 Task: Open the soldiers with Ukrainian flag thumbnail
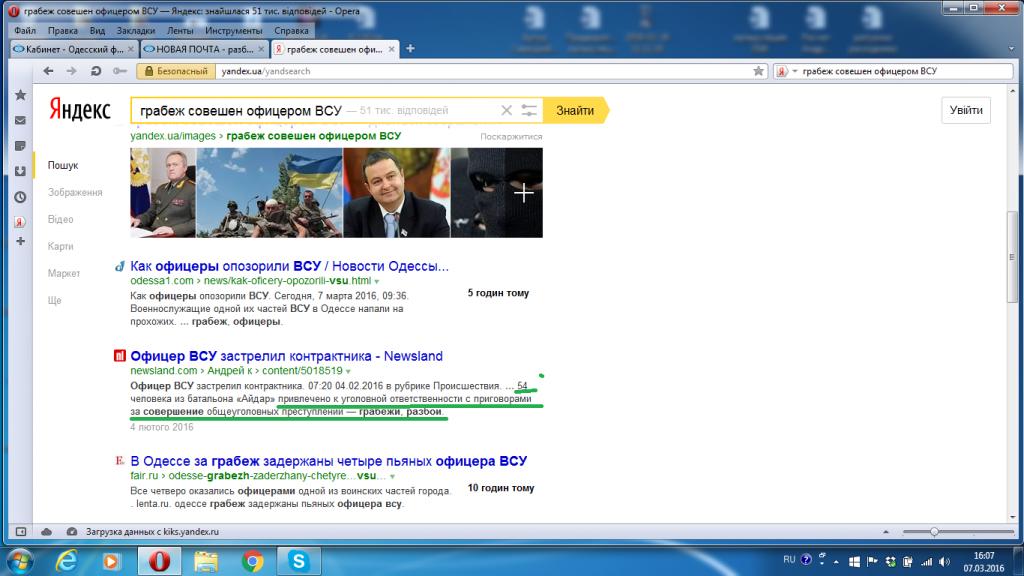tap(269, 193)
